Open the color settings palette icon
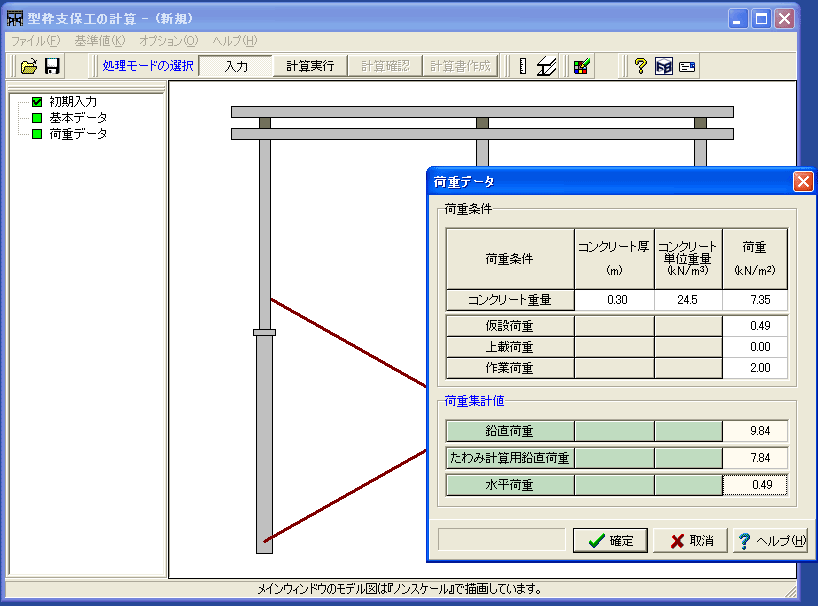The height and width of the screenshot is (606, 818). click(x=582, y=66)
